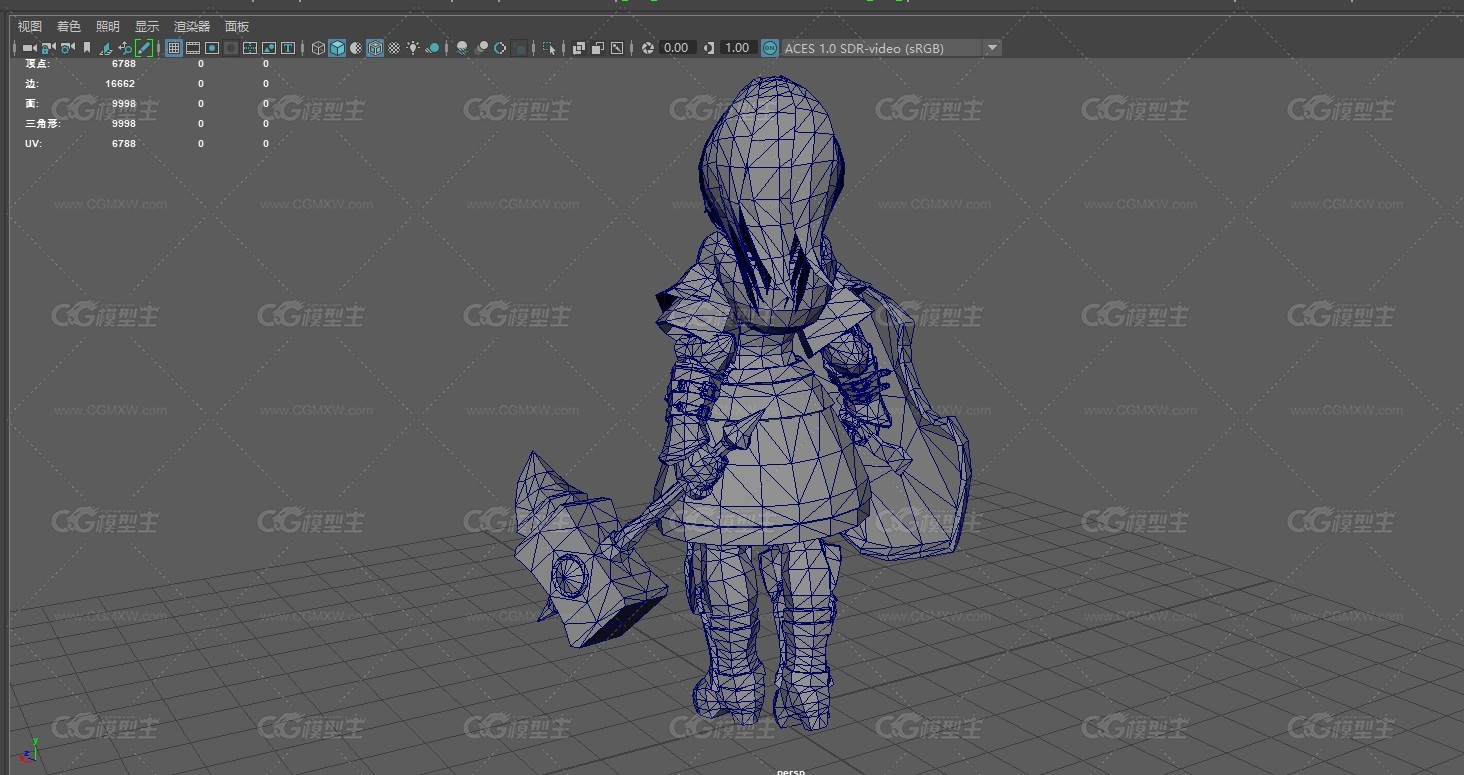Screen dimensions: 1464x775
Task: Click the 2D Pan/Zoom icon
Action: click(x=125, y=48)
